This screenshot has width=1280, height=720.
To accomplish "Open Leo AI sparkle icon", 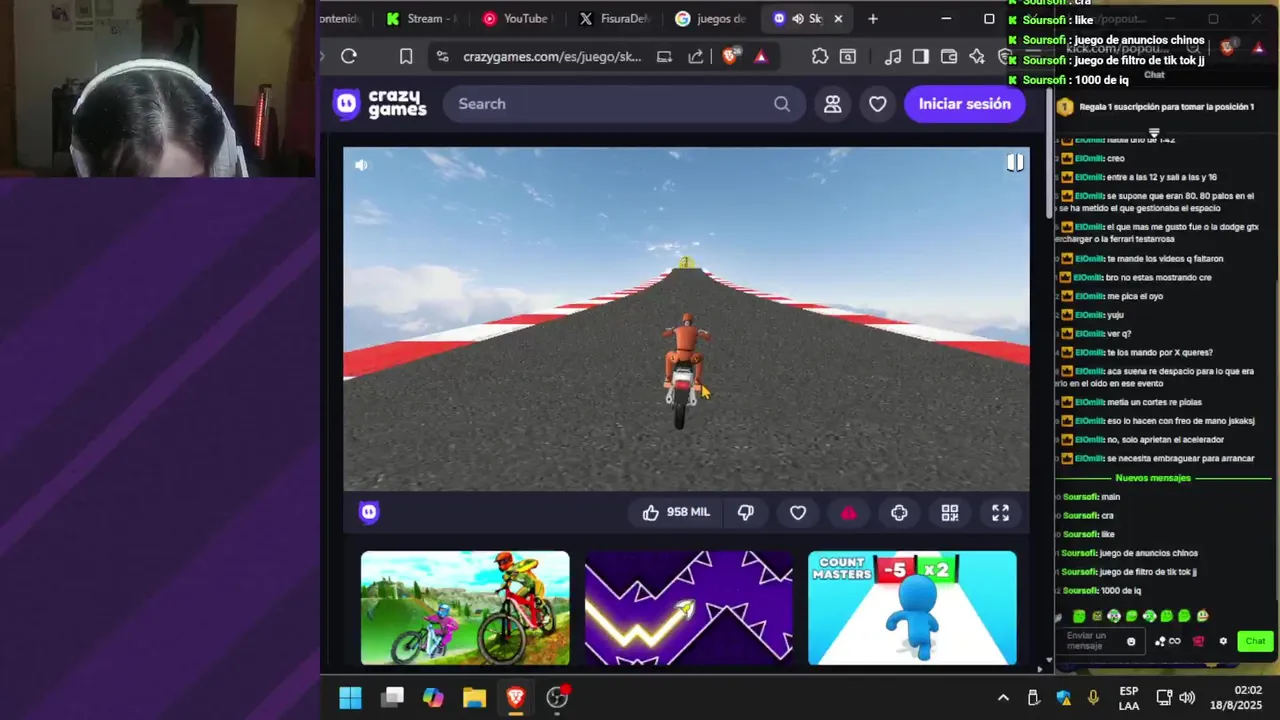I will (x=977, y=57).
